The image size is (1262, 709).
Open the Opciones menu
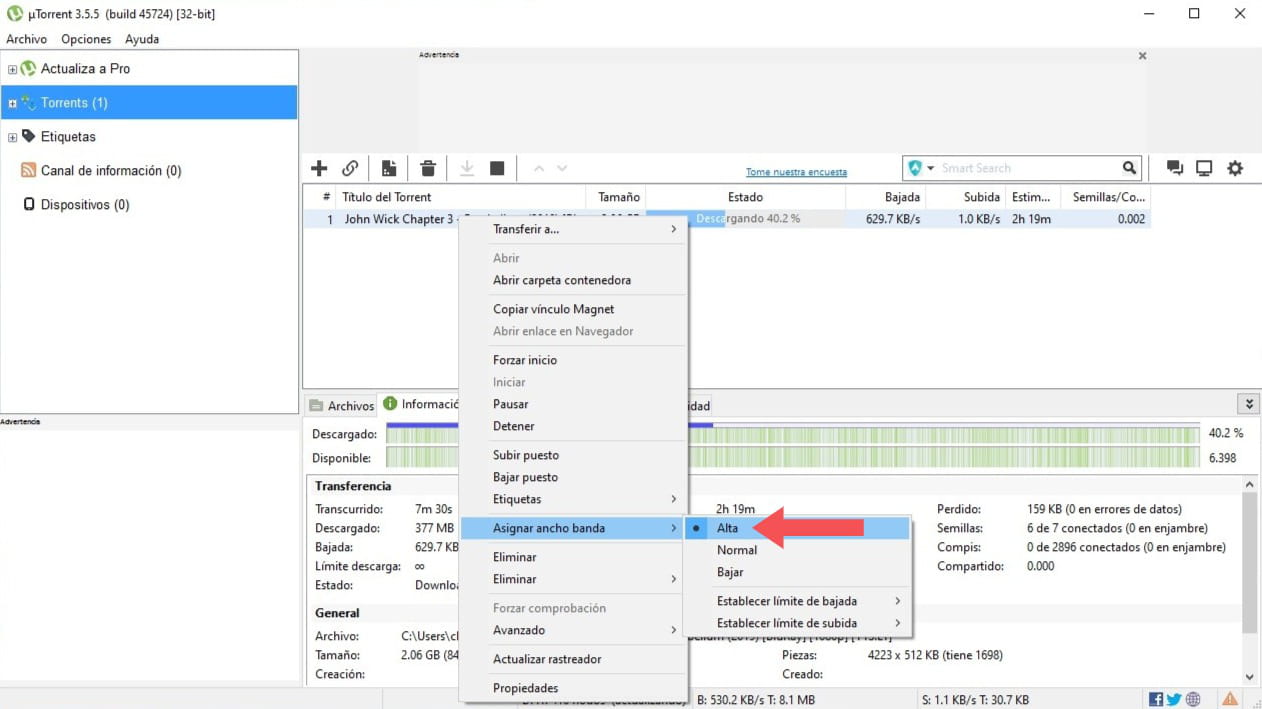click(x=86, y=39)
